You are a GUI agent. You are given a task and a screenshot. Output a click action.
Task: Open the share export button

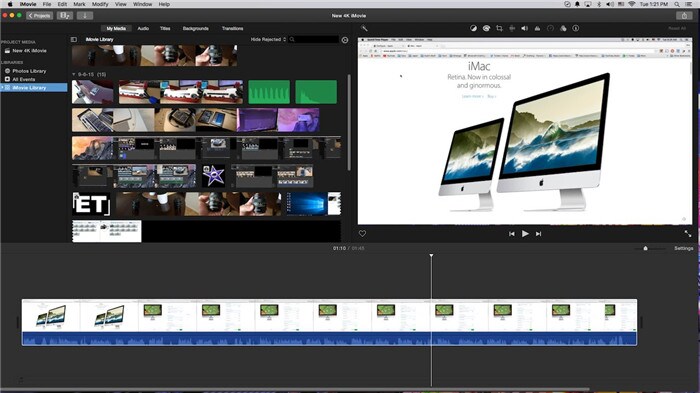(x=684, y=16)
